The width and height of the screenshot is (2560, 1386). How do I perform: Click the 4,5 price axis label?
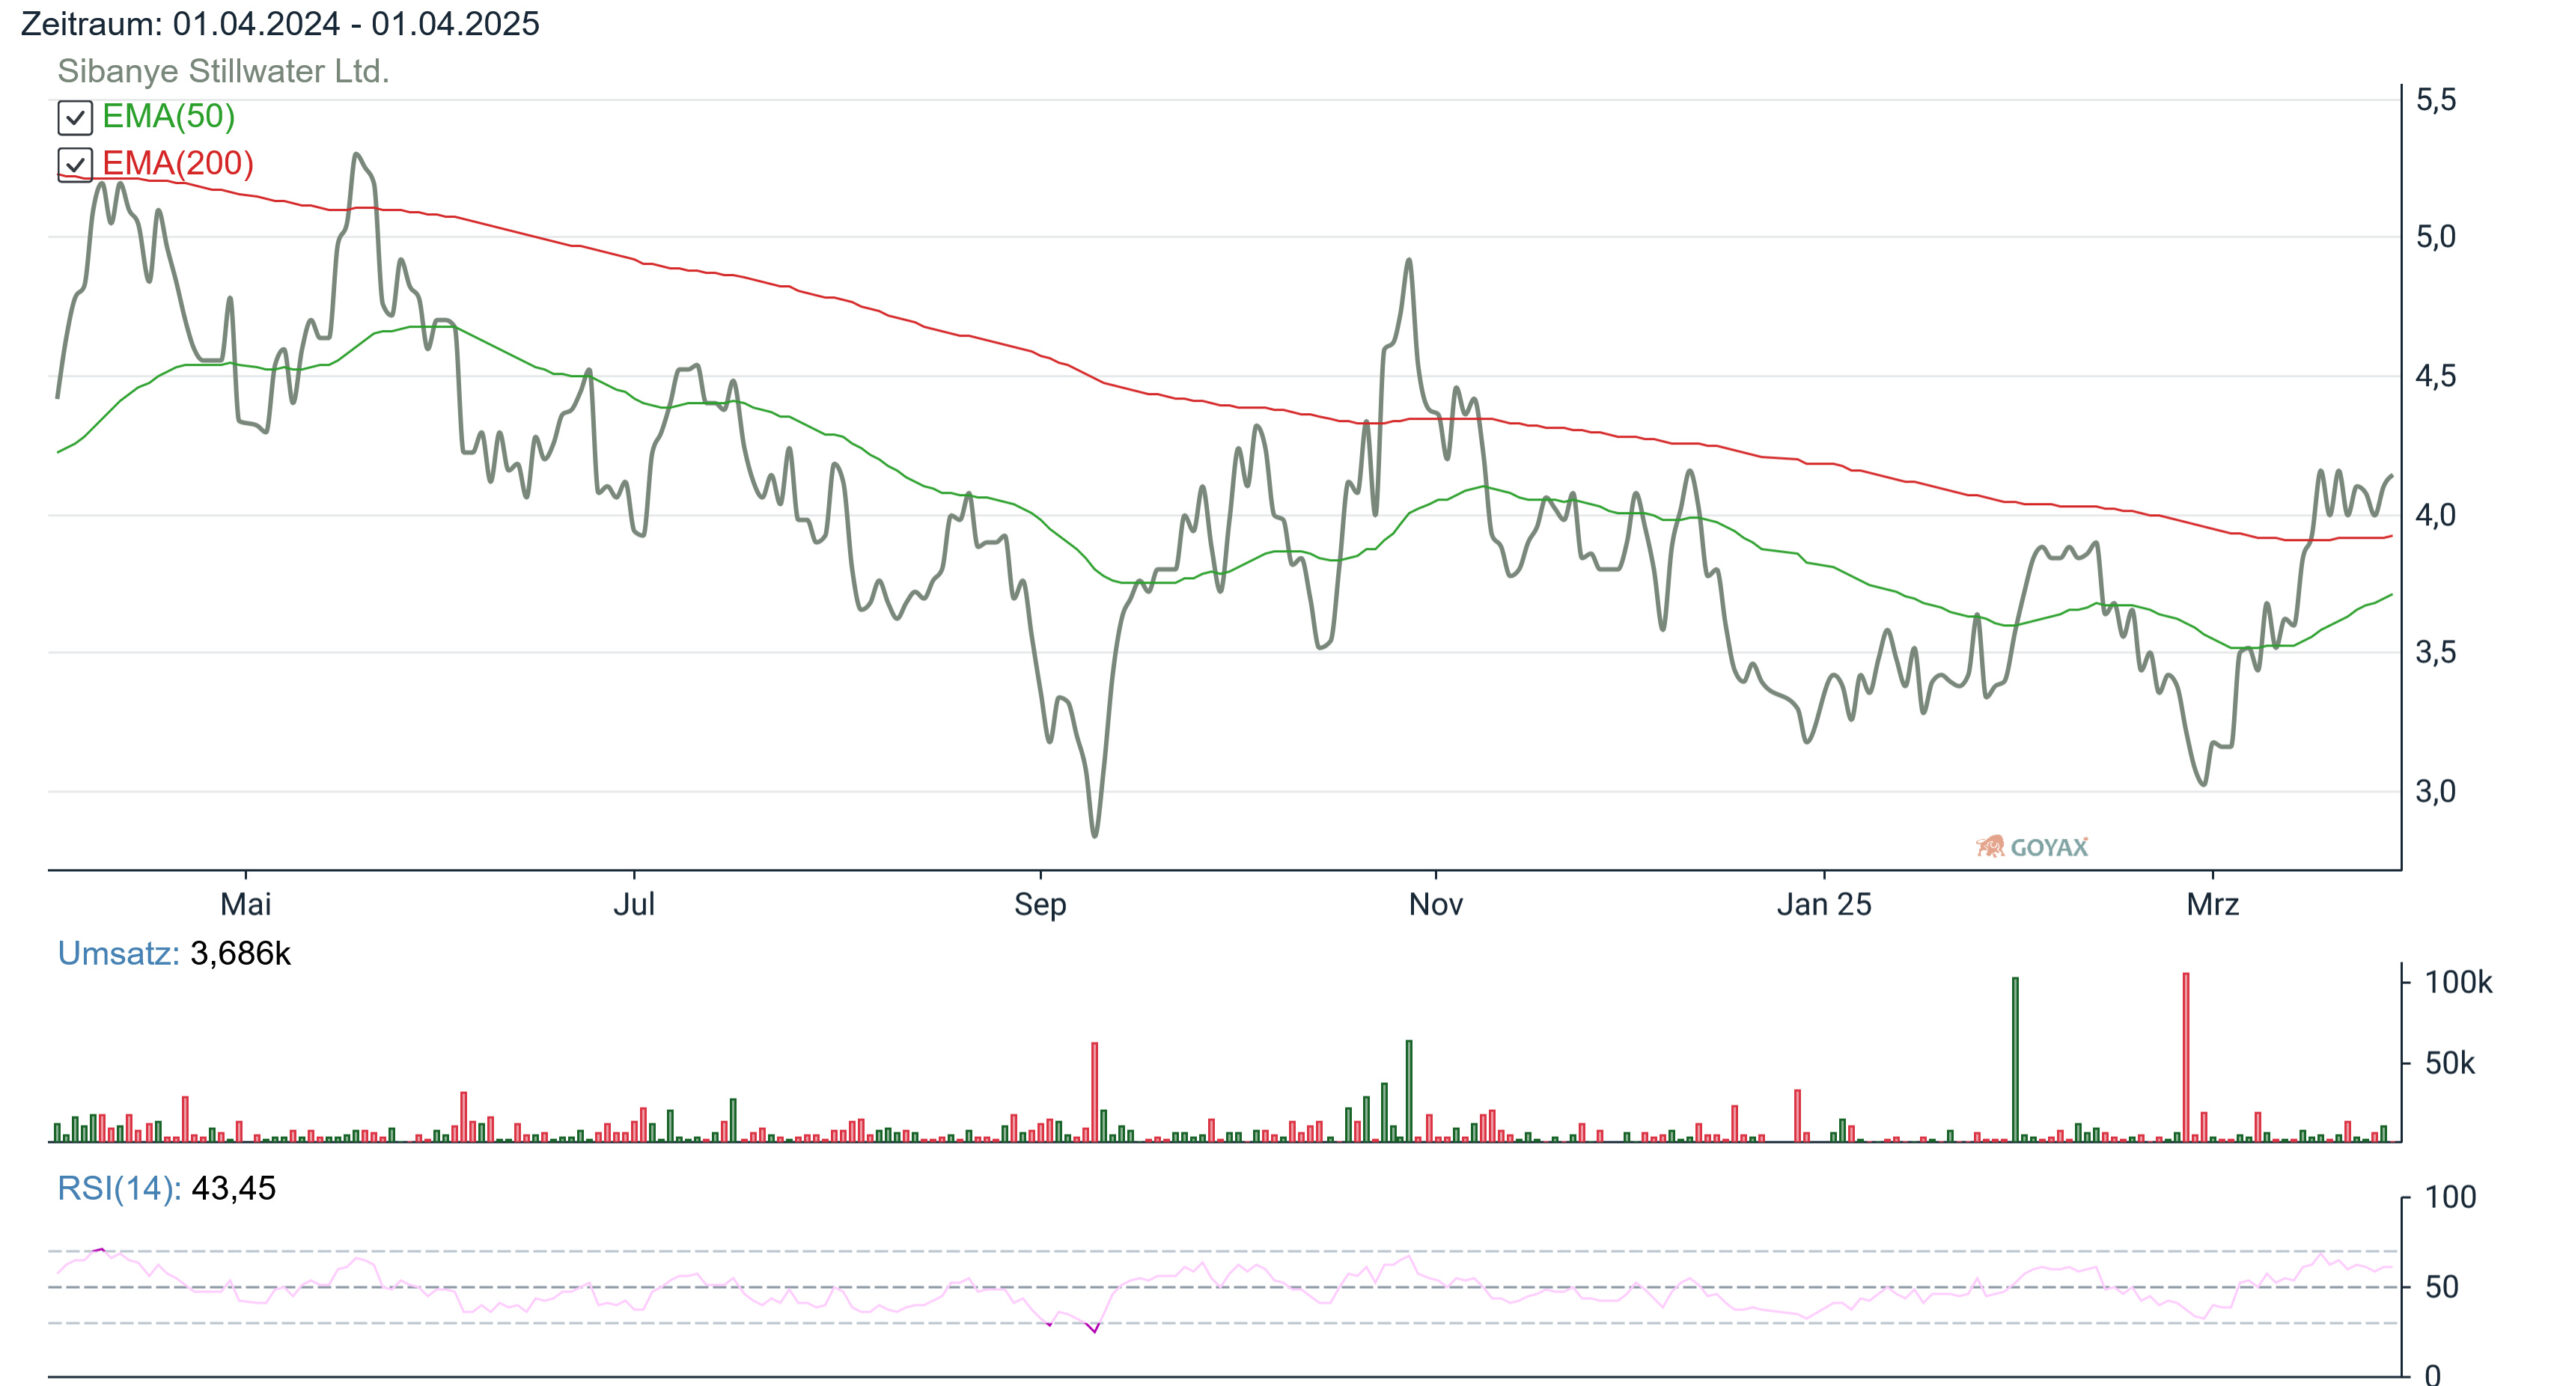point(2436,376)
